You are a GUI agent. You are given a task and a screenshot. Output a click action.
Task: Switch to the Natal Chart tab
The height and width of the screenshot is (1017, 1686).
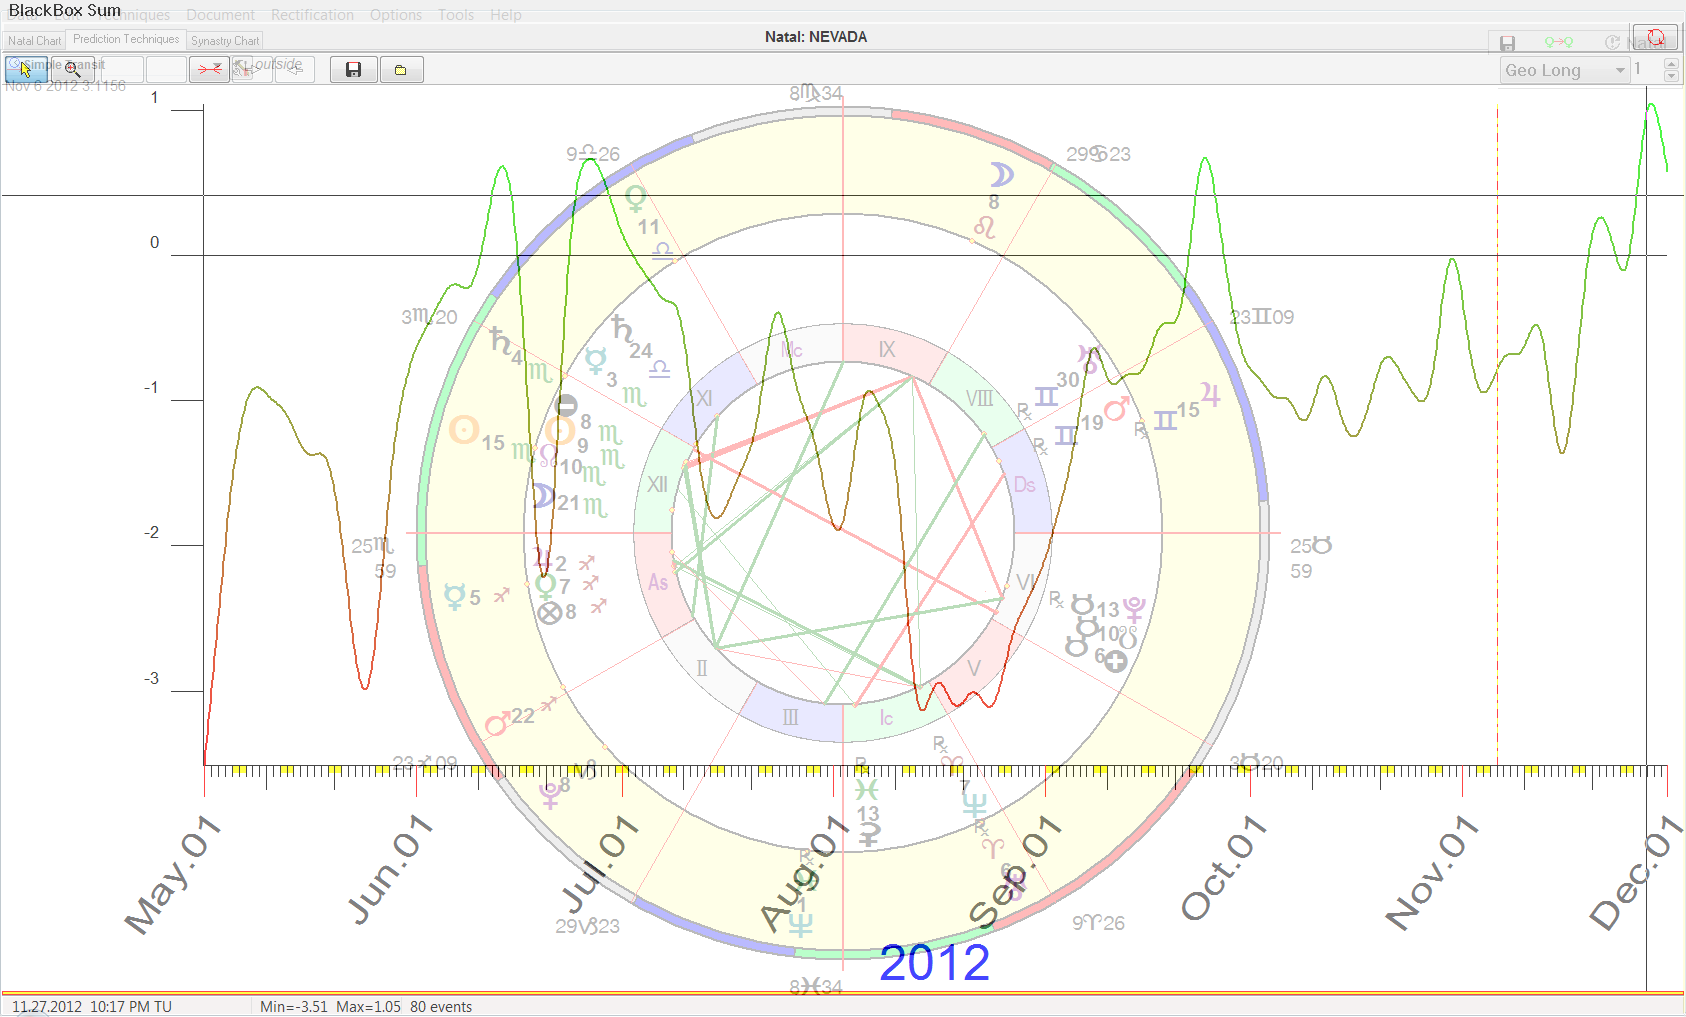pyautogui.click(x=34, y=41)
